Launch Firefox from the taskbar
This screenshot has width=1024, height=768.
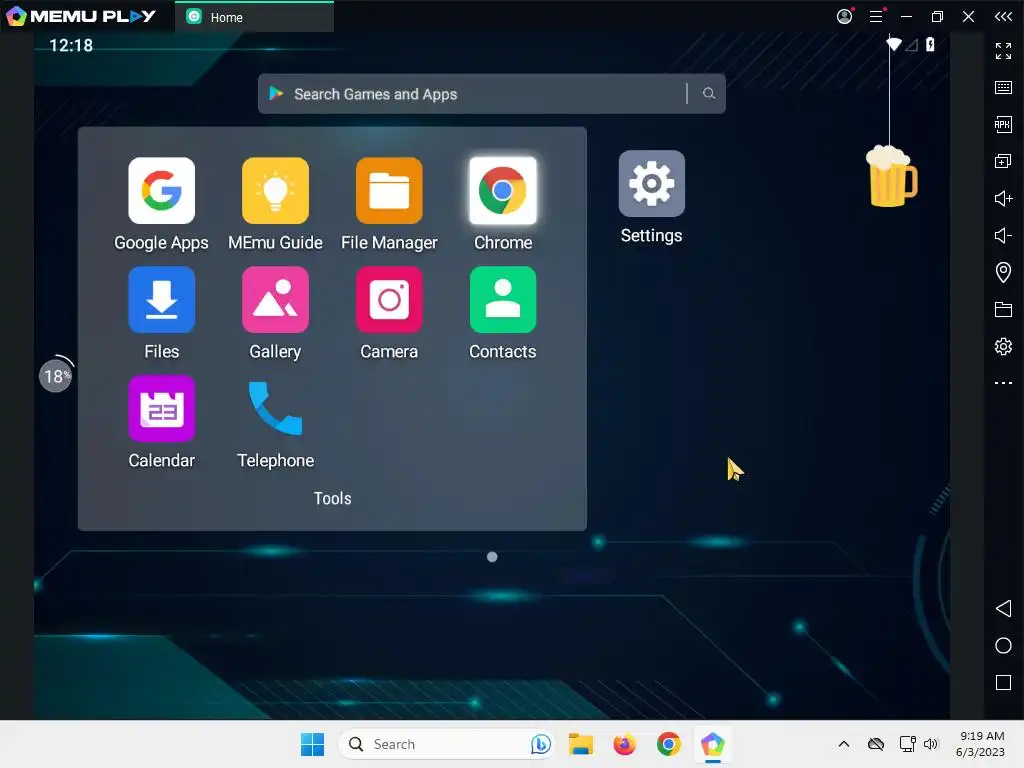[624, 744]
